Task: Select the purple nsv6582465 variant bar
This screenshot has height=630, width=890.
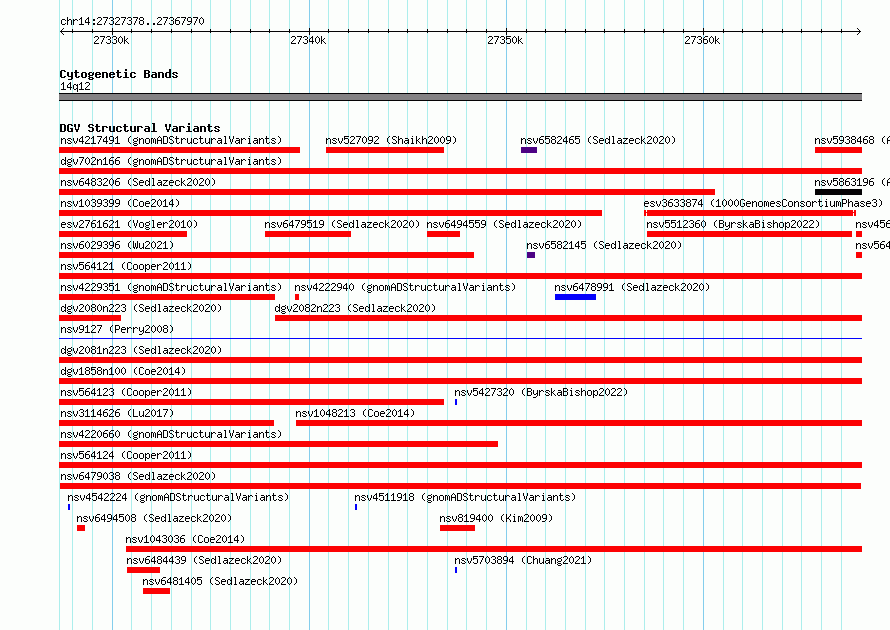Action: click(529, 150)
